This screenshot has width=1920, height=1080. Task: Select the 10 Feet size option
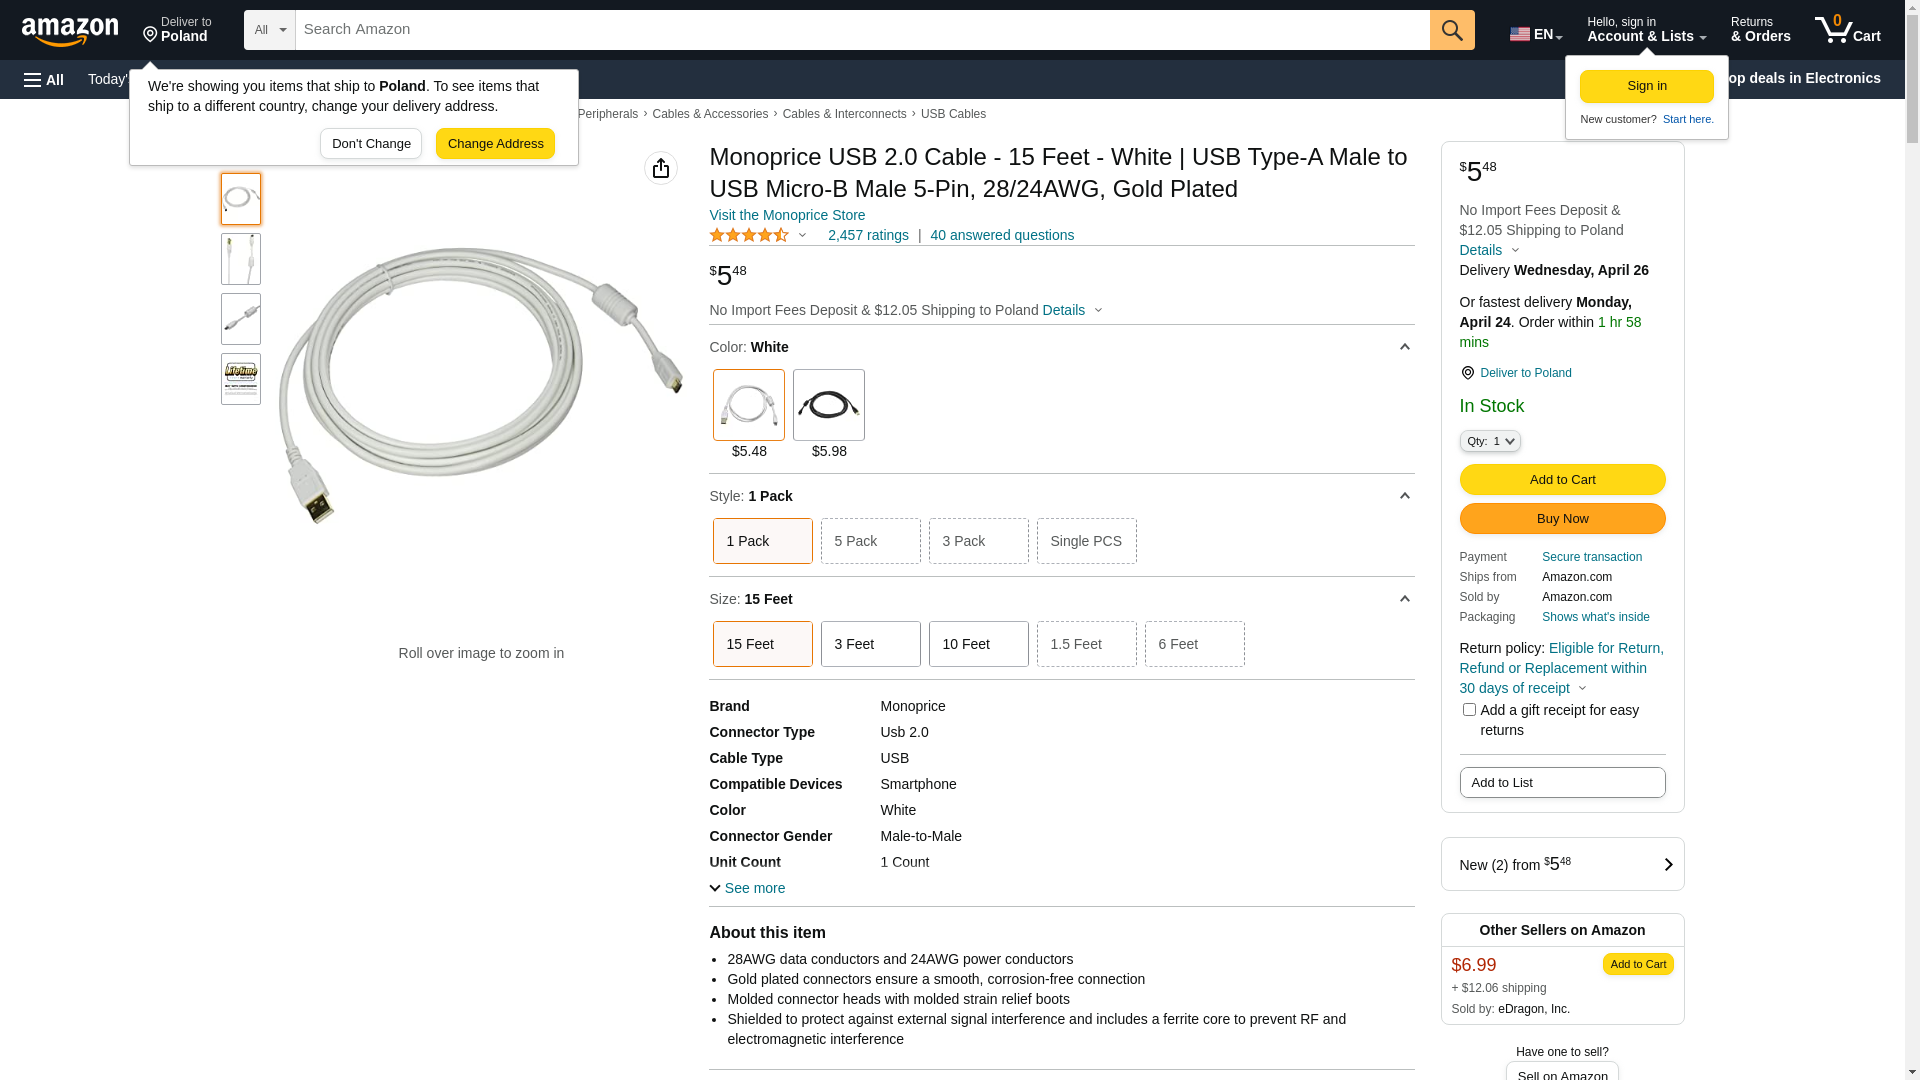[978, 644]
